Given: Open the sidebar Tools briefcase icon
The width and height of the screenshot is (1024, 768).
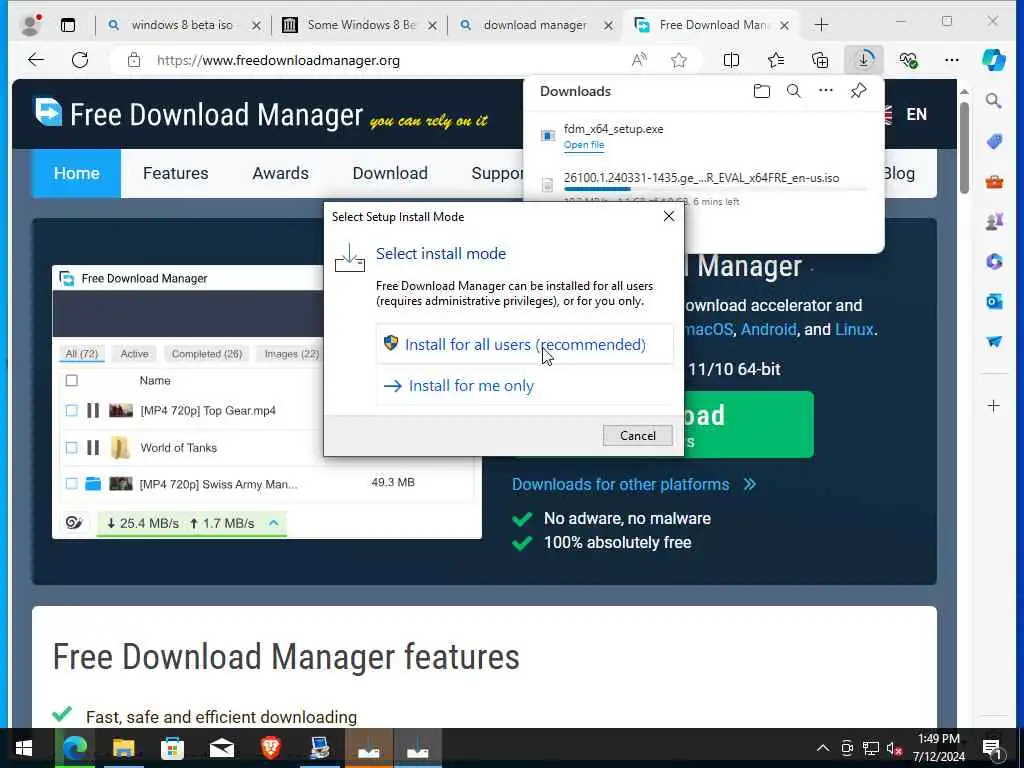Looking at the screenshot, I should click(994, 182).
